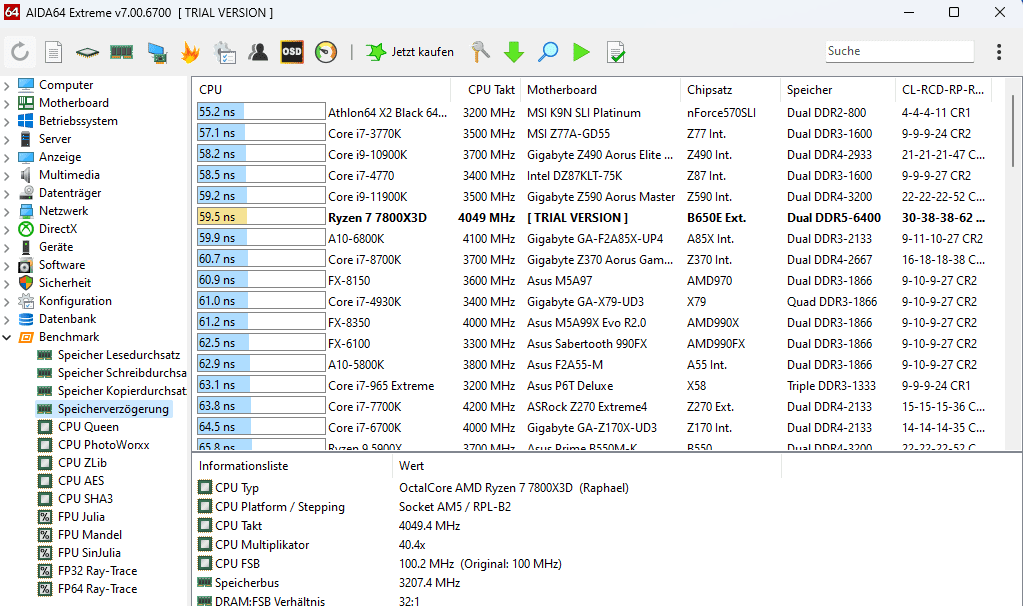Sort by Chipsatz column header

[x=730, y=90]
